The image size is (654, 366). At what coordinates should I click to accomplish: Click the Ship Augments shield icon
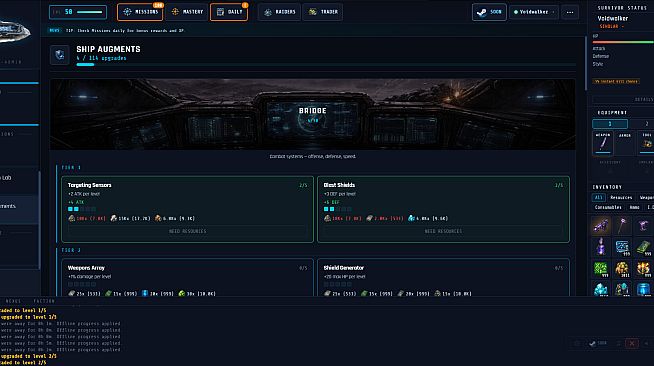pyautogui.click(x=60, y=55)
